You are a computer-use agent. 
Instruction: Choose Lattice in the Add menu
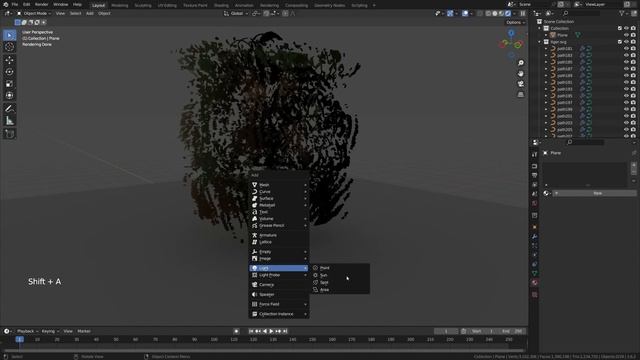(x=279, y=242)
